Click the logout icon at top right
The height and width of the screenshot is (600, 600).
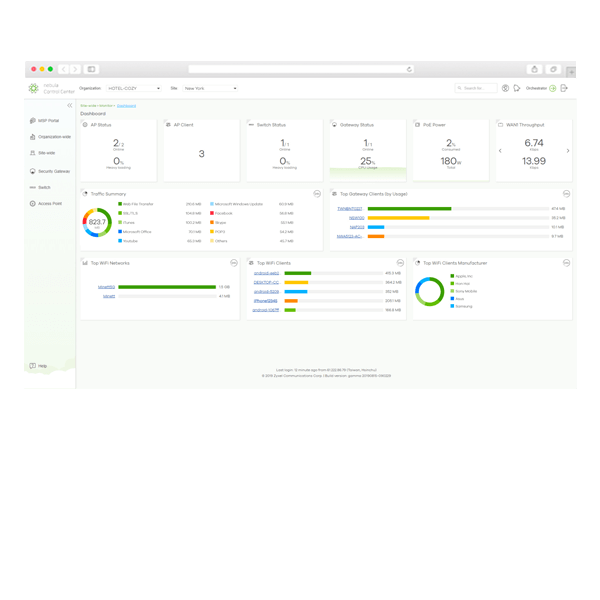(565, 88)
